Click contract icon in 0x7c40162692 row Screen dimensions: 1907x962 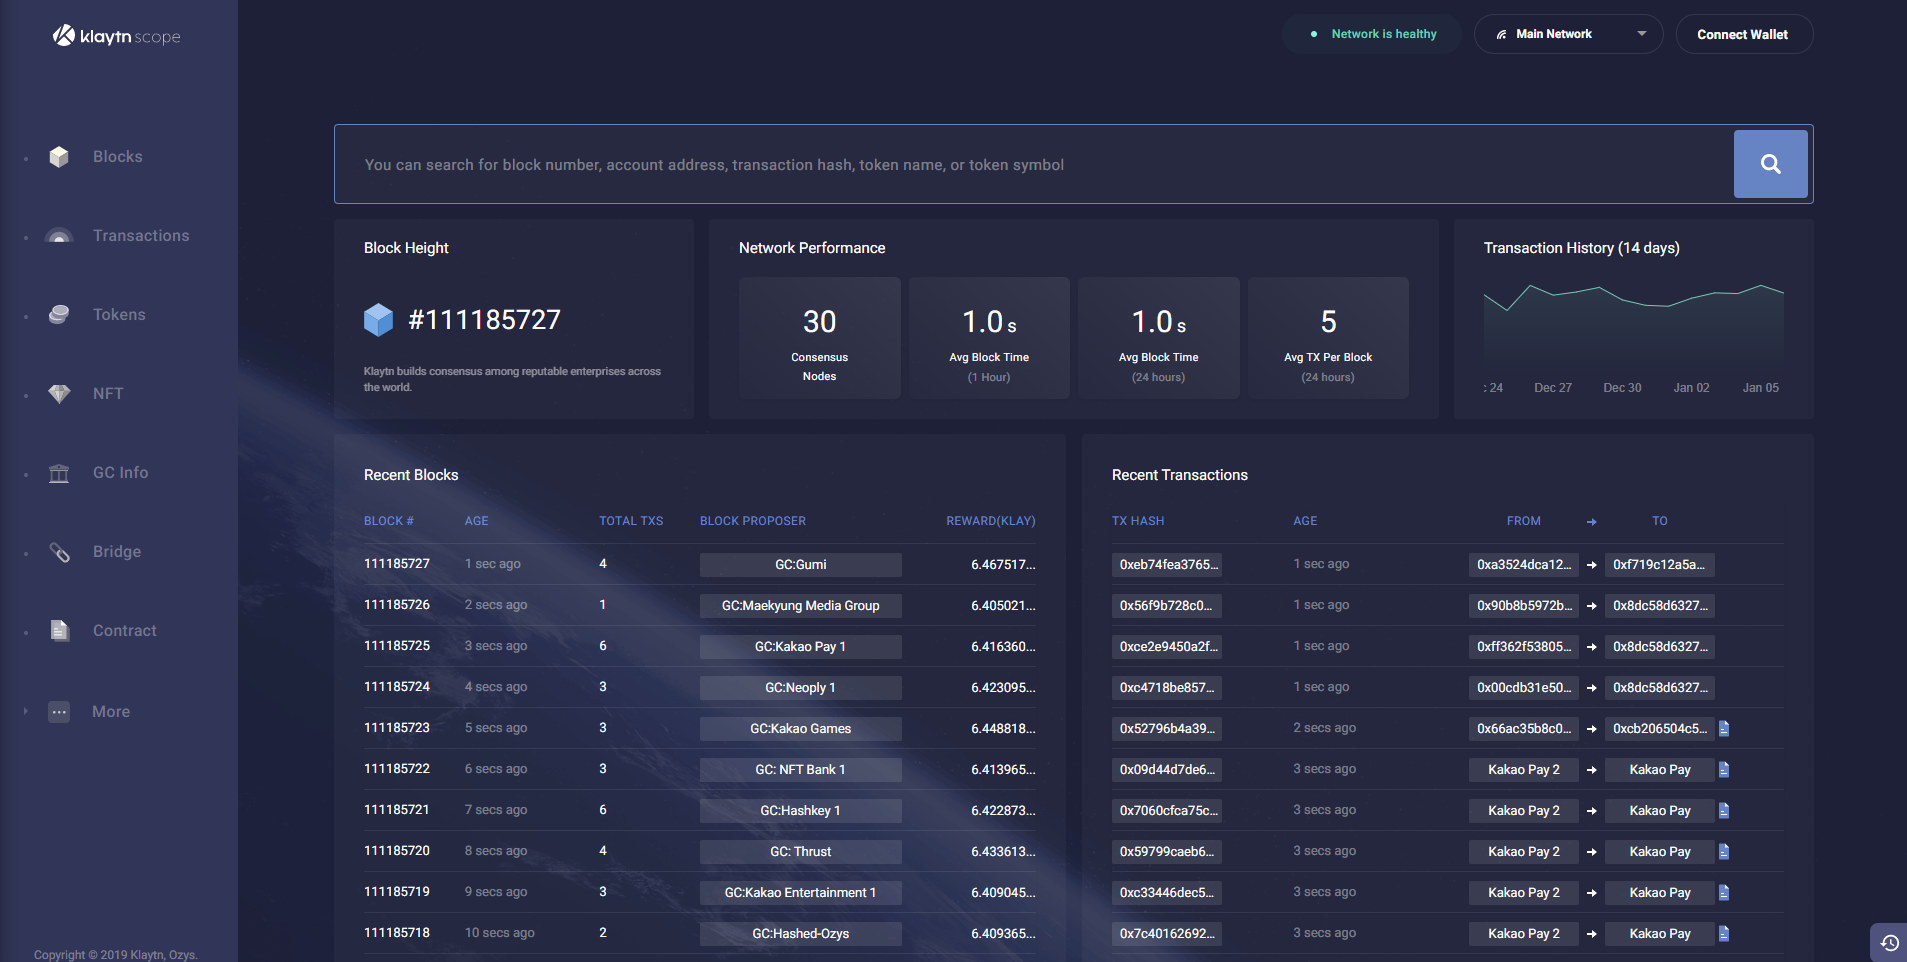point(1724,934)
